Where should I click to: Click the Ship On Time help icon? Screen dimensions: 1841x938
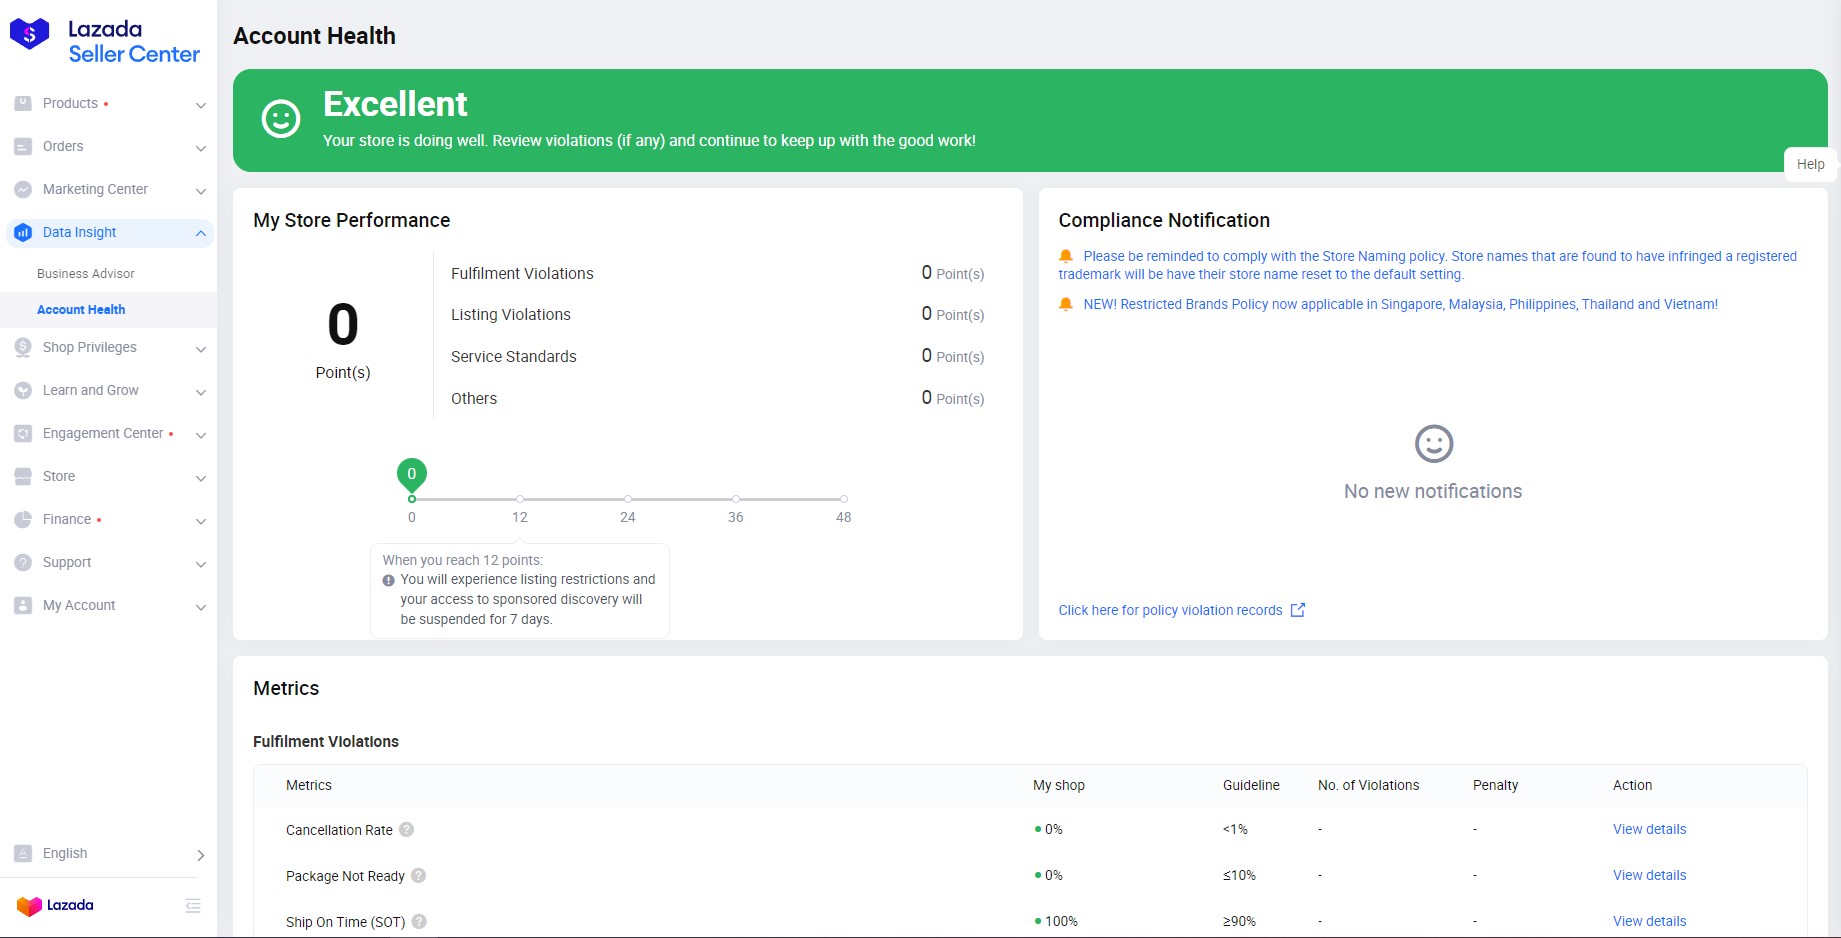[x=419, y=921]
